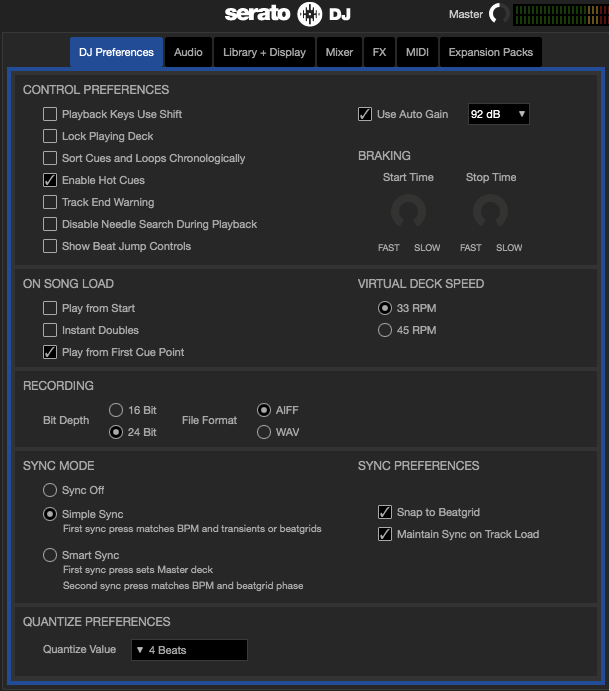Disable the Enable Hot Cues checkbox
The width and height of the screenshot is (609, 691).
point(50,180)
